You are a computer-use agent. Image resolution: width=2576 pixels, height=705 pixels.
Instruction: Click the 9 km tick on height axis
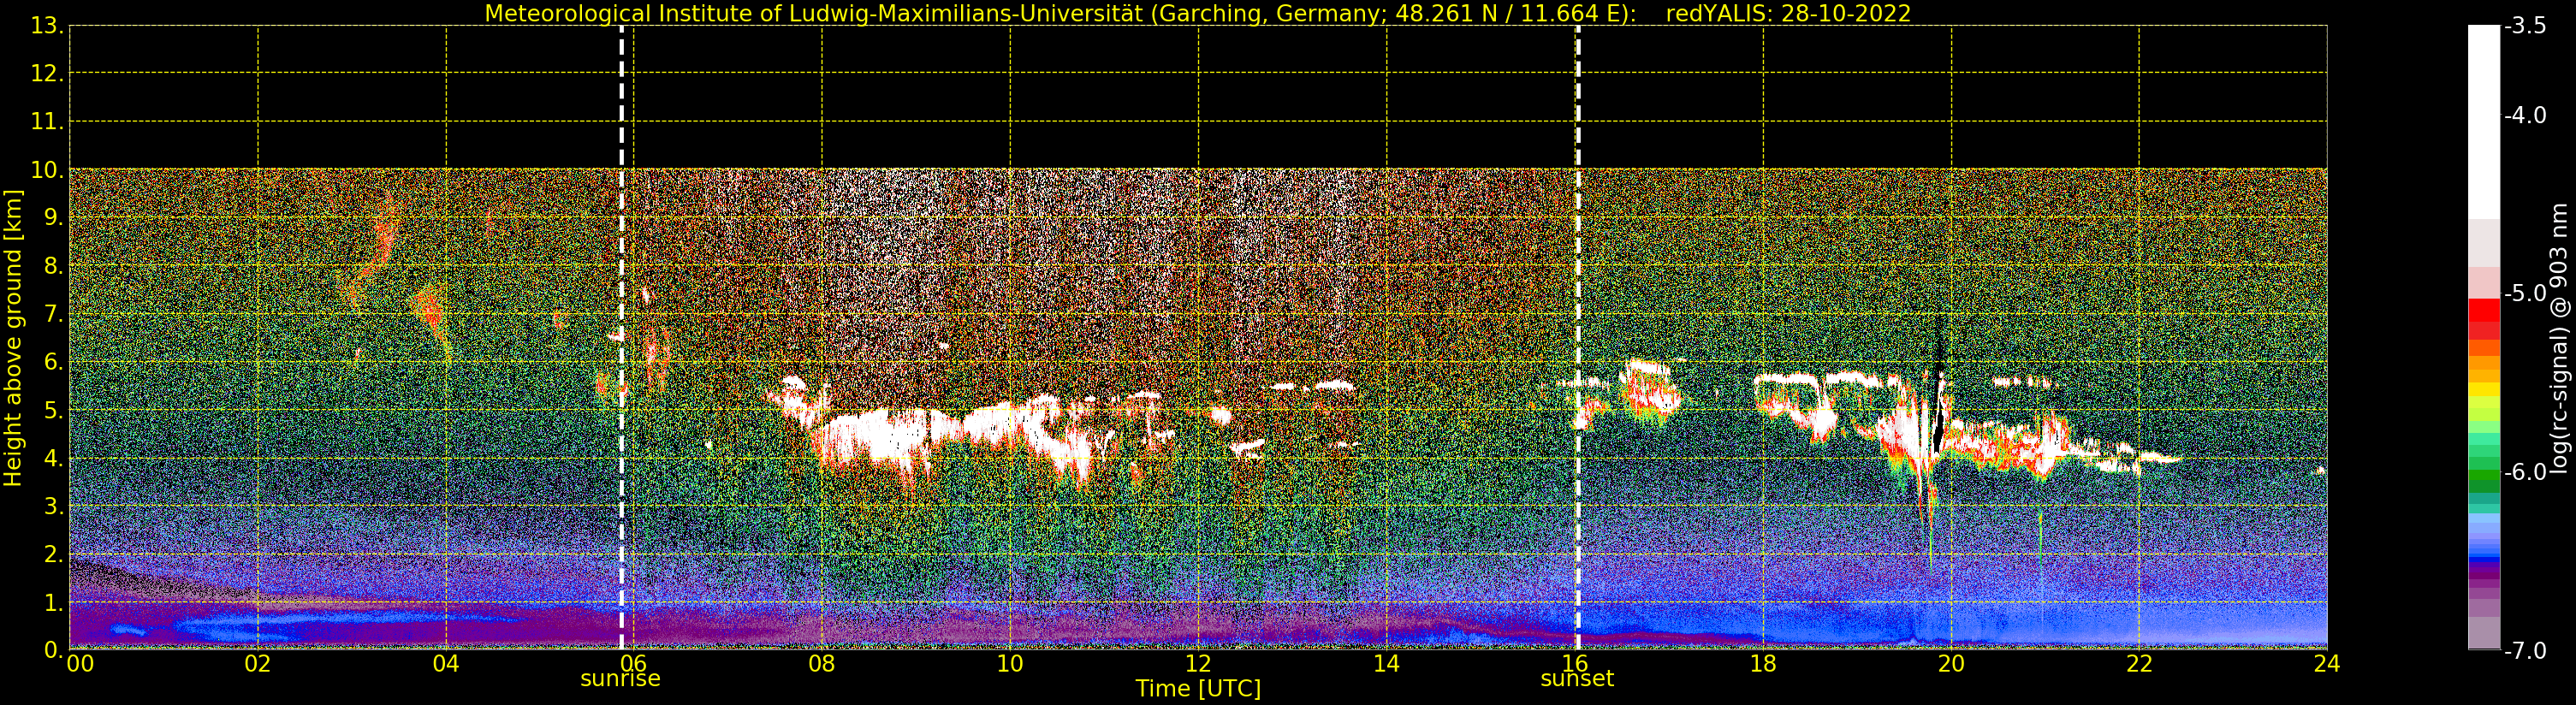pyautogui.click(x=52, y=218)
